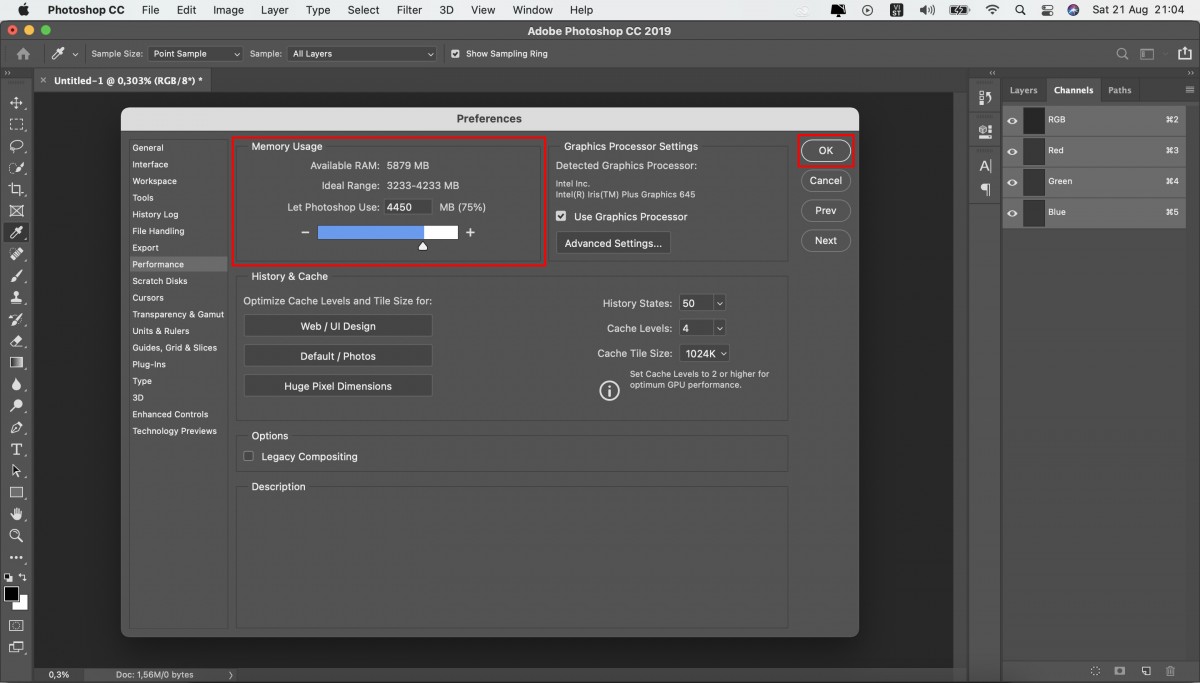
Task: Toggle Use Graphics Processor checkbox
Action: [x=561, y=216]
